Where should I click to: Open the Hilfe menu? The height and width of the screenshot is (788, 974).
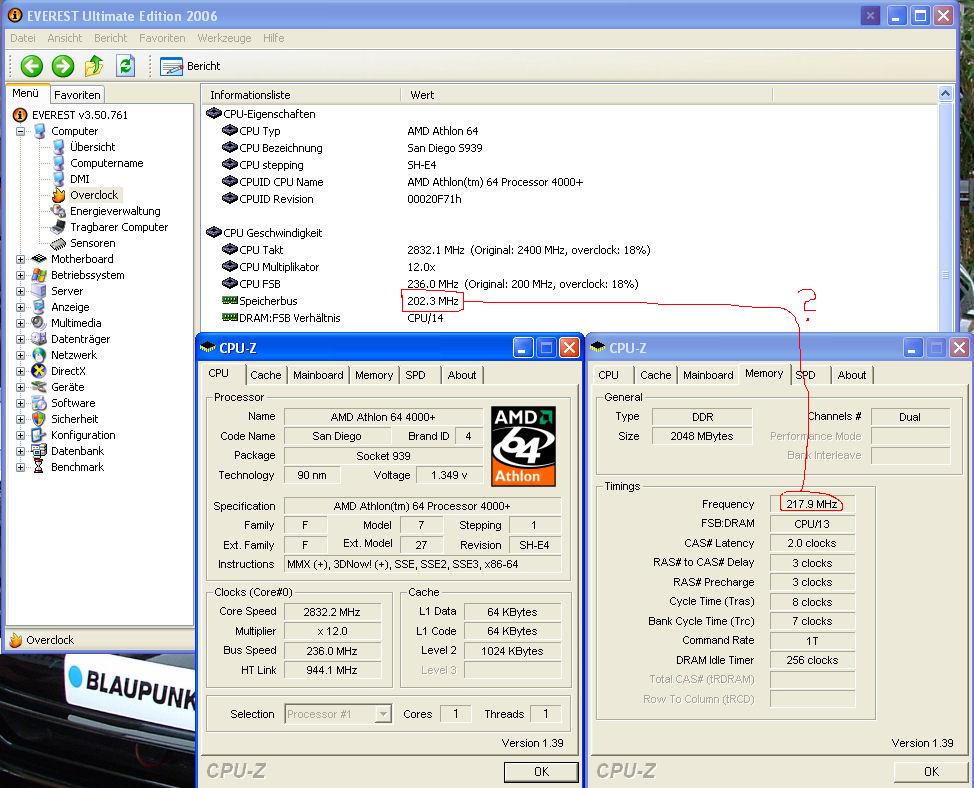273,38
